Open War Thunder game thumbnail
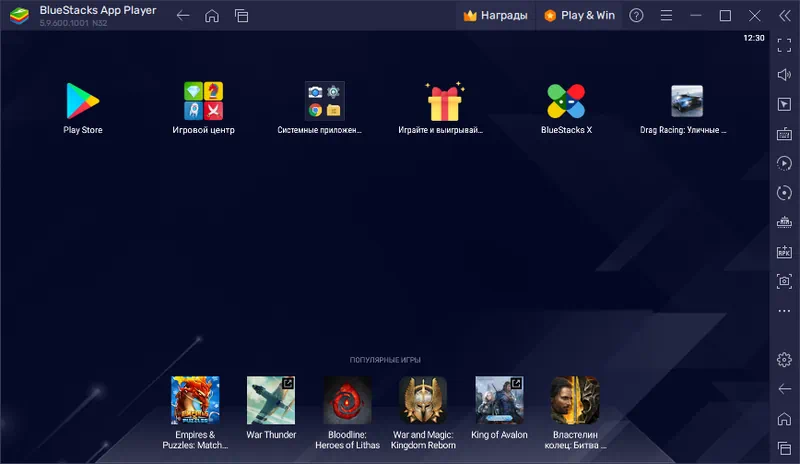Image resolution: width=800 pixels, height=464 pixels. coord(271,400)
